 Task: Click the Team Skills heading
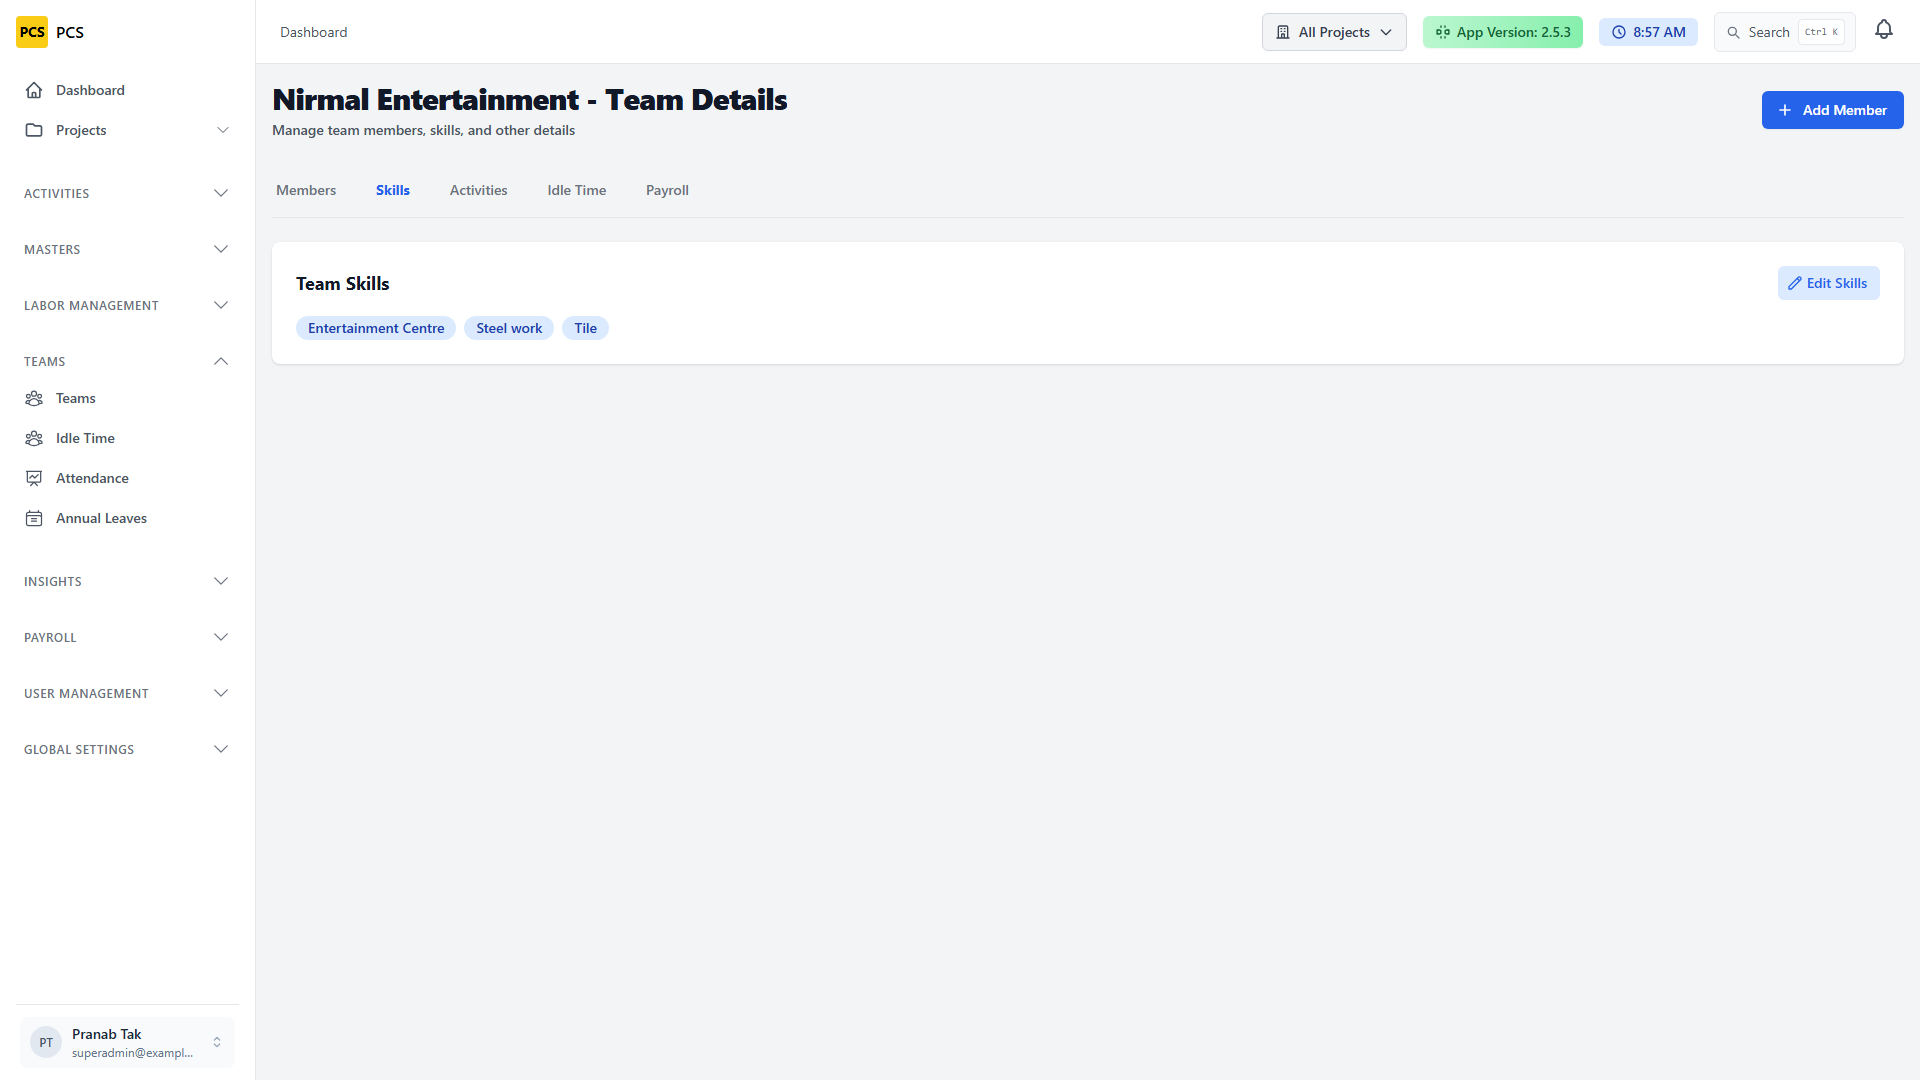click(x=343, y=284)
